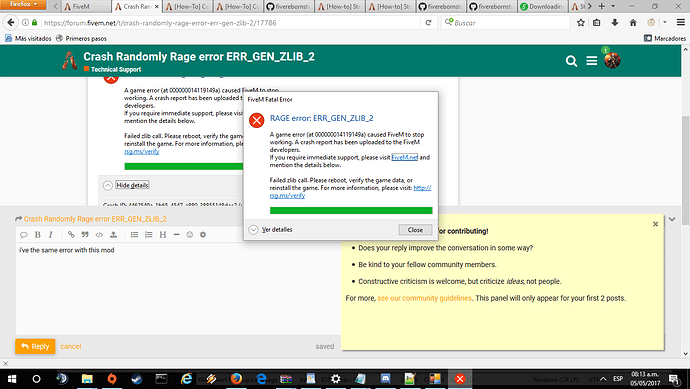Insert a numbered list
This screenshot has height=389, width=690.
[x=149, y=235]
